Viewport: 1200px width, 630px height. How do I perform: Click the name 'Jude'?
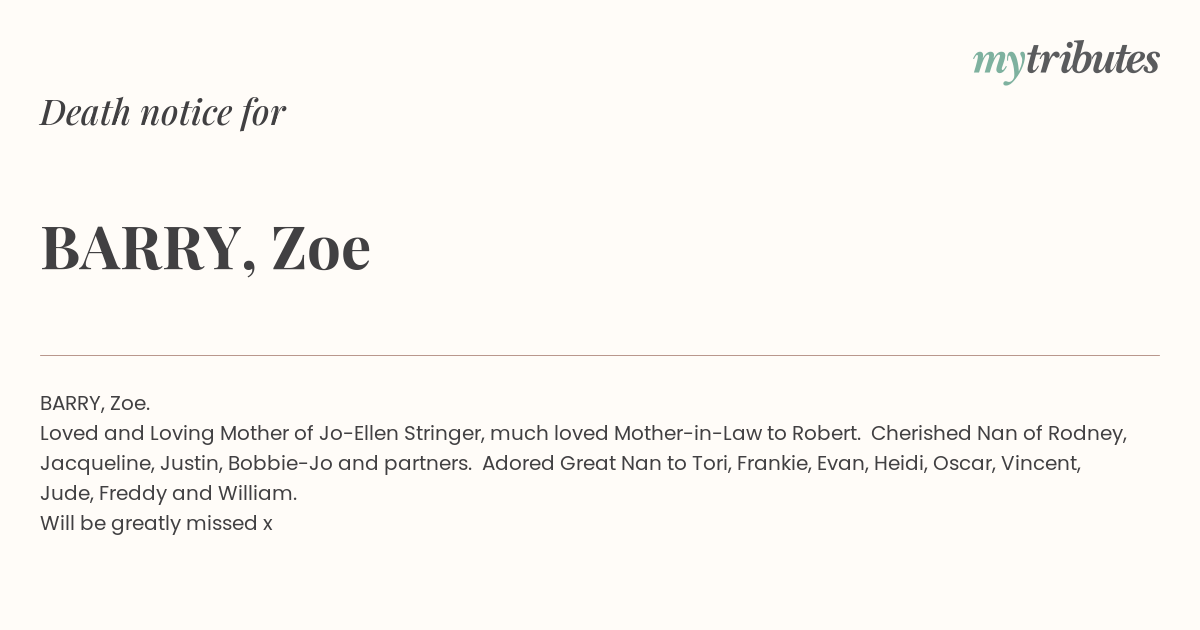pyautogui.click(x=62, y=493)
